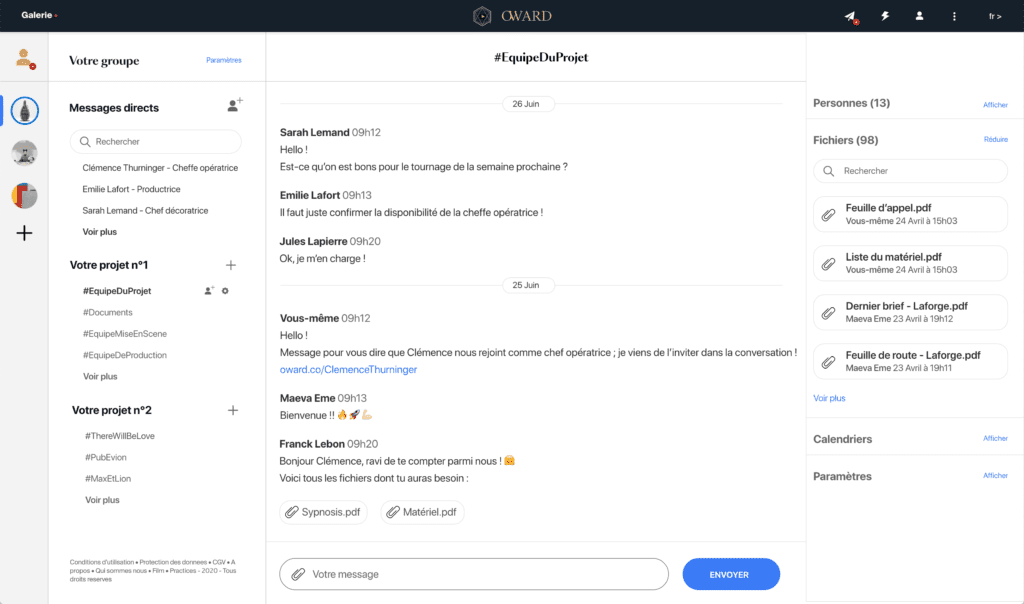Click search icon in direct messages field
This screenshot has height=604, width=1024.
pos(85,142)
